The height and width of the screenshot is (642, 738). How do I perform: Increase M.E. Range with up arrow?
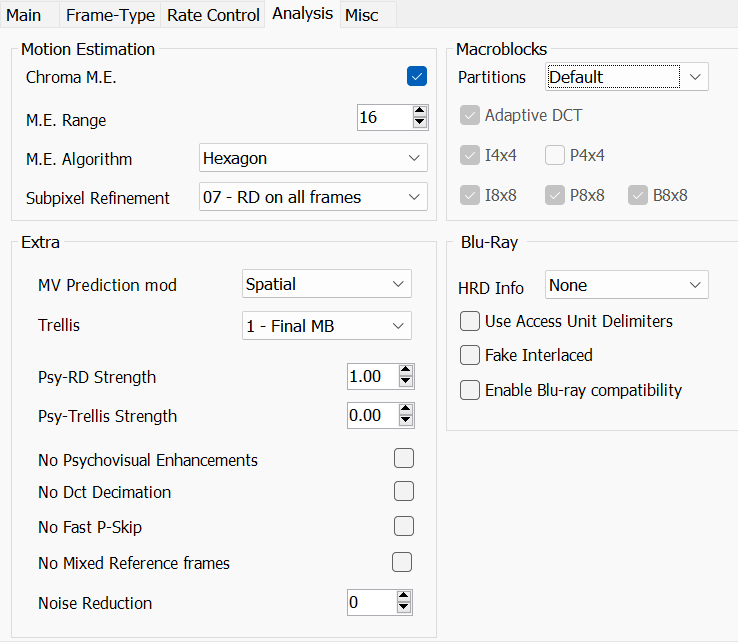click(x=420, y=112)
